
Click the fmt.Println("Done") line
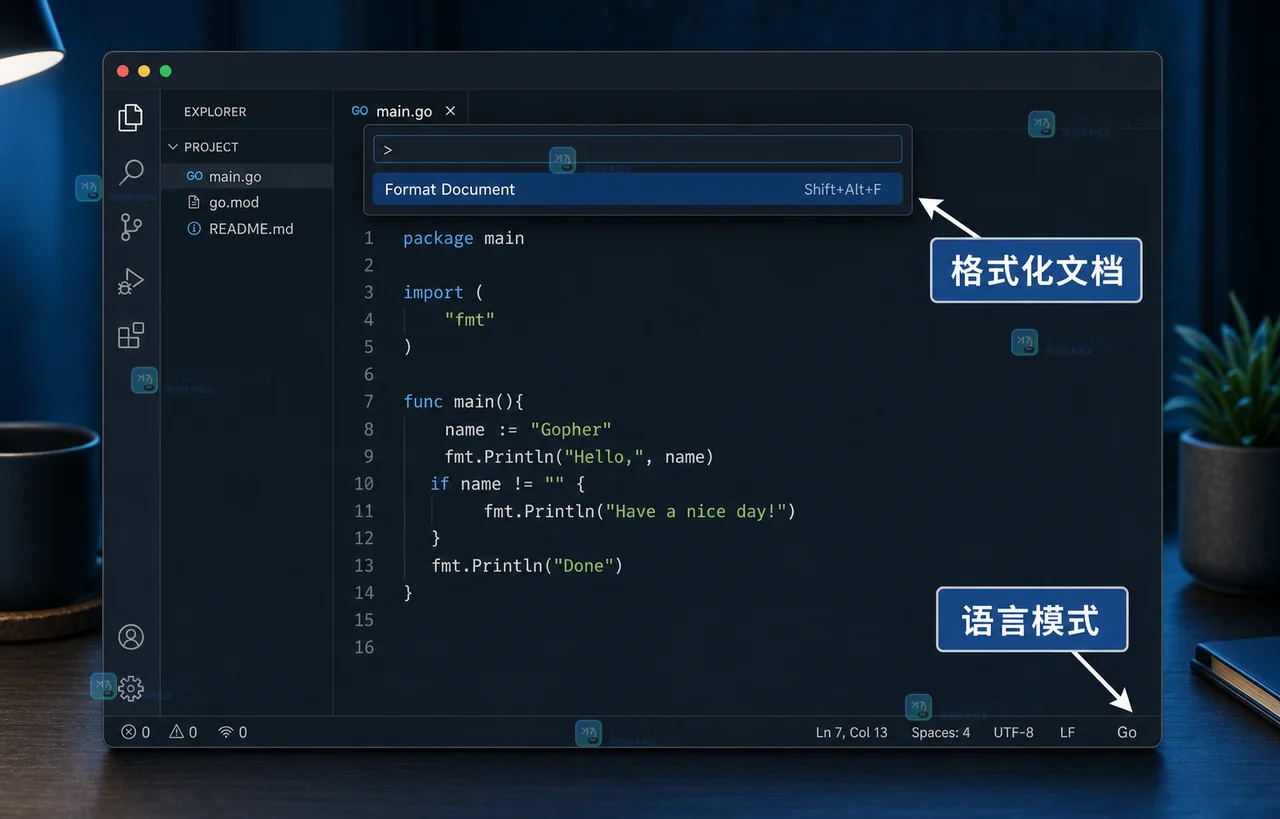(x=527, y=566)
